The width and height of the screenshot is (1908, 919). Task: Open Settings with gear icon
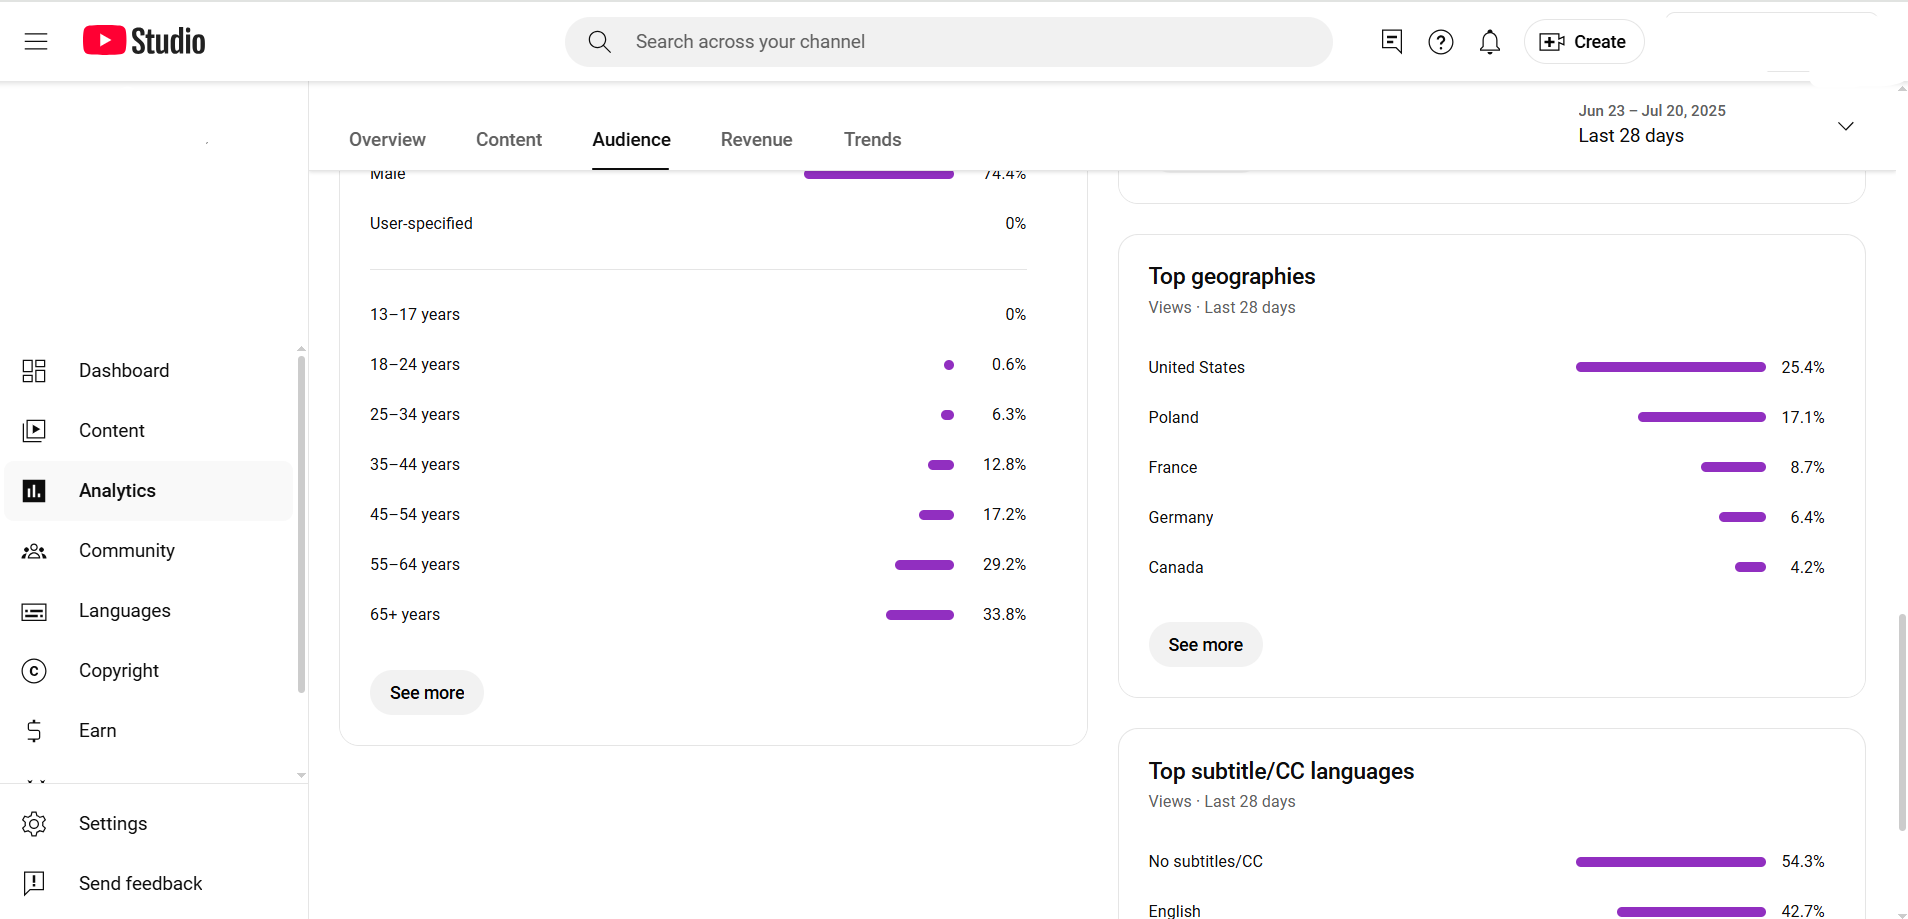(x=112, y=824)
